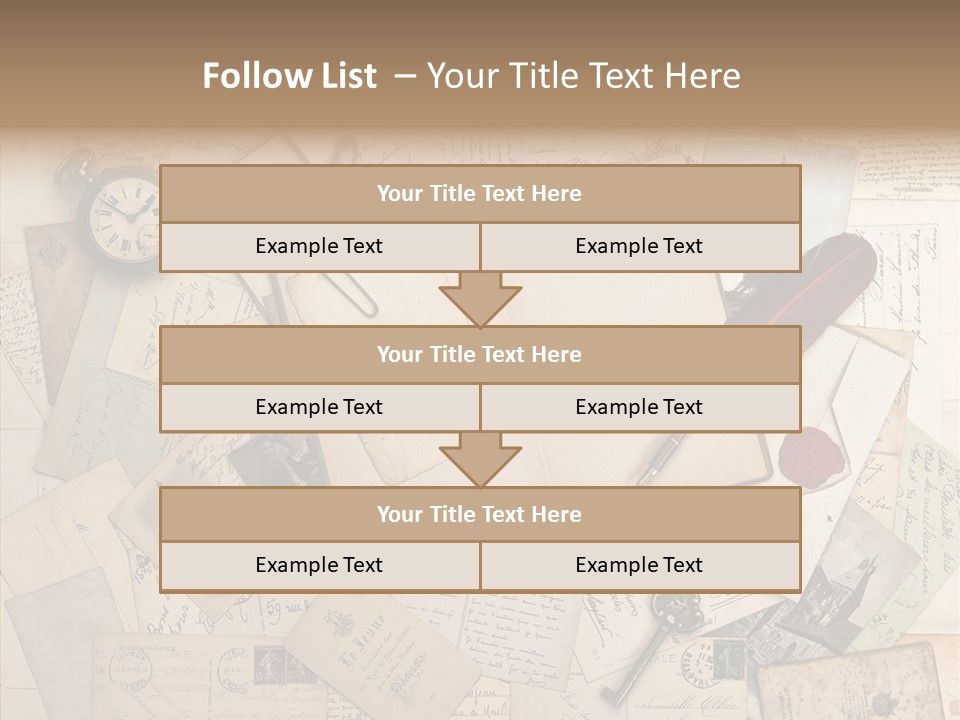Click "Your Title Text Here" in slide heading
960x720 pixels.
pyautogui.click(x=584, y=76)
